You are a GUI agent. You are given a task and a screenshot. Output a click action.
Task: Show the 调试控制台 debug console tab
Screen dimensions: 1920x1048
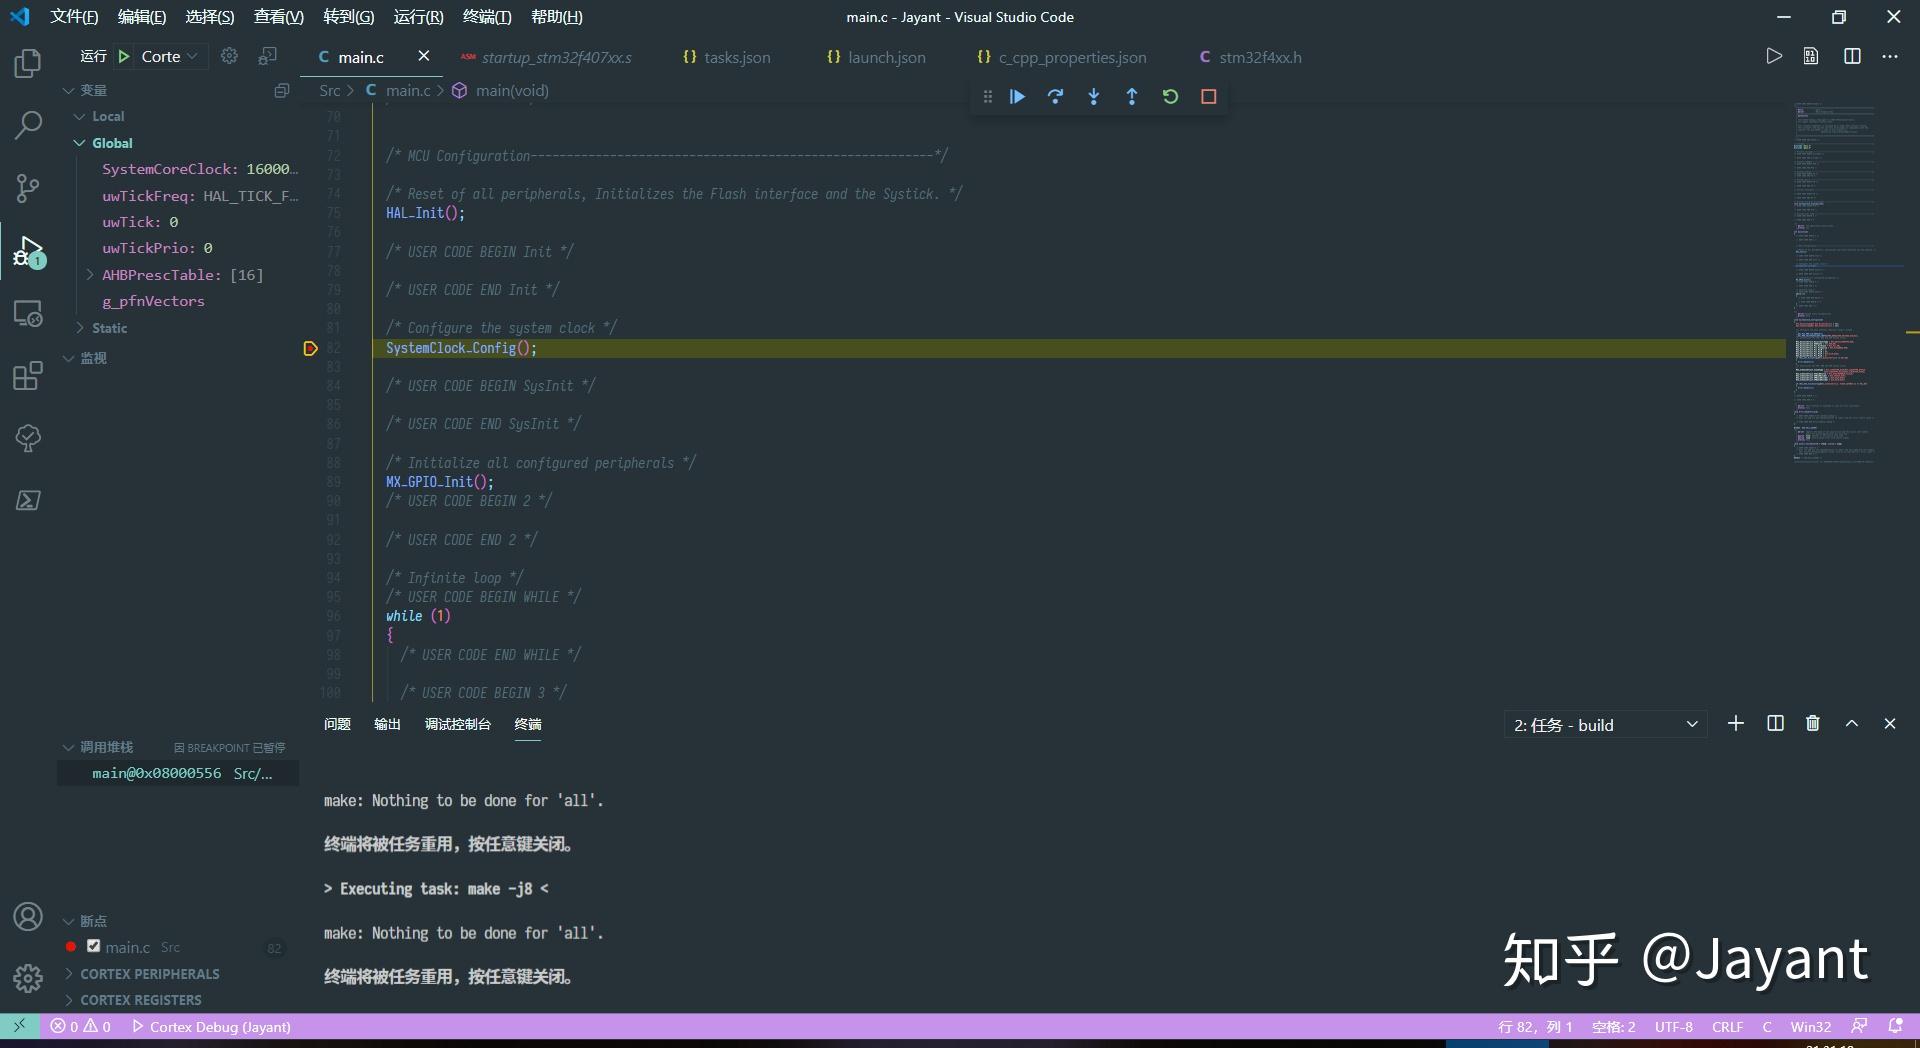pos(458,724)
